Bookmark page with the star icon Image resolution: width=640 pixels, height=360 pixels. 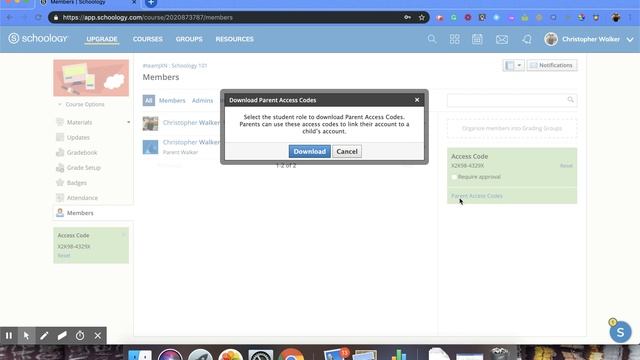422,18
